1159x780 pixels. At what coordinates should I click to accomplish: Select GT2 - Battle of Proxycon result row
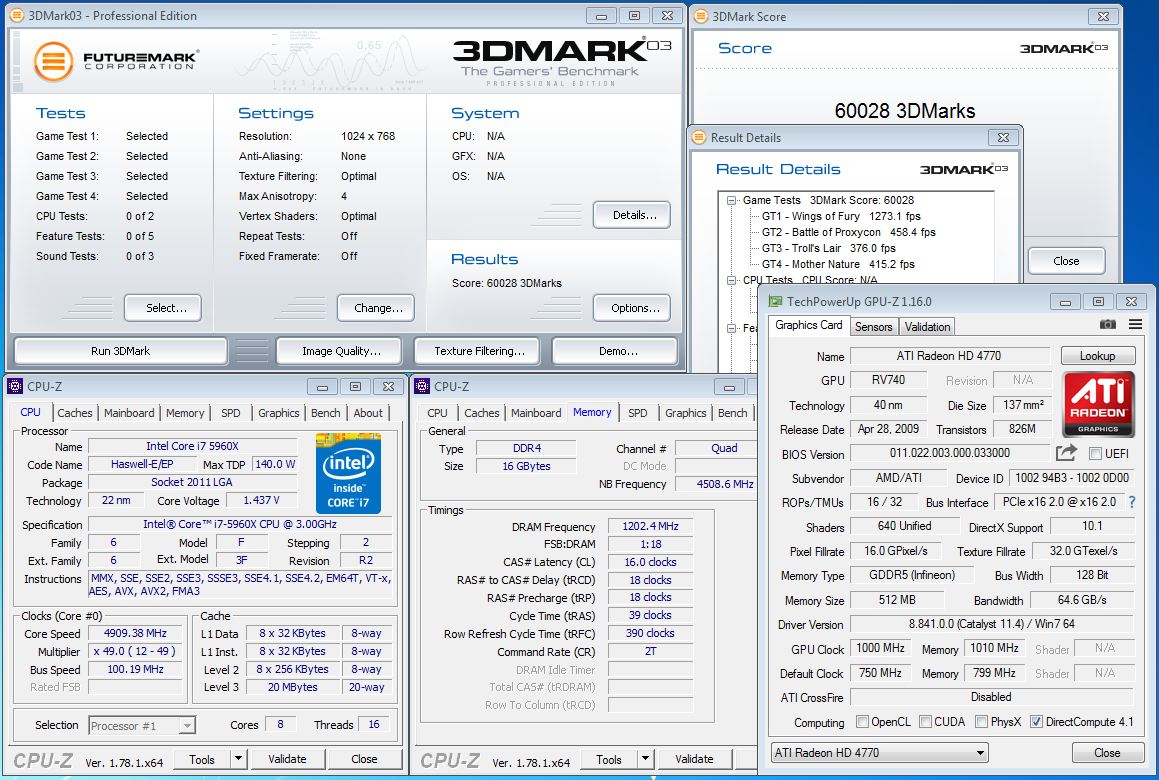click(x=848, y=232)
